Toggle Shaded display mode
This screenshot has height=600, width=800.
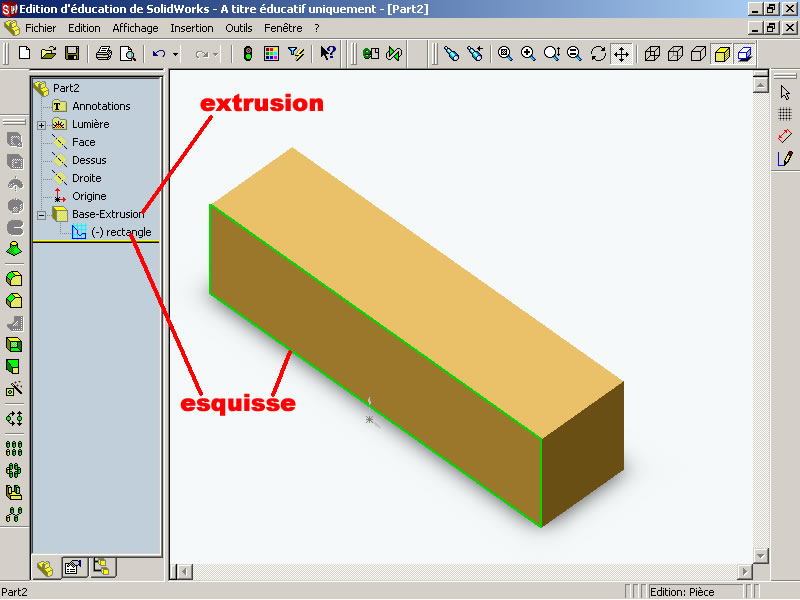tap(722, 54)
